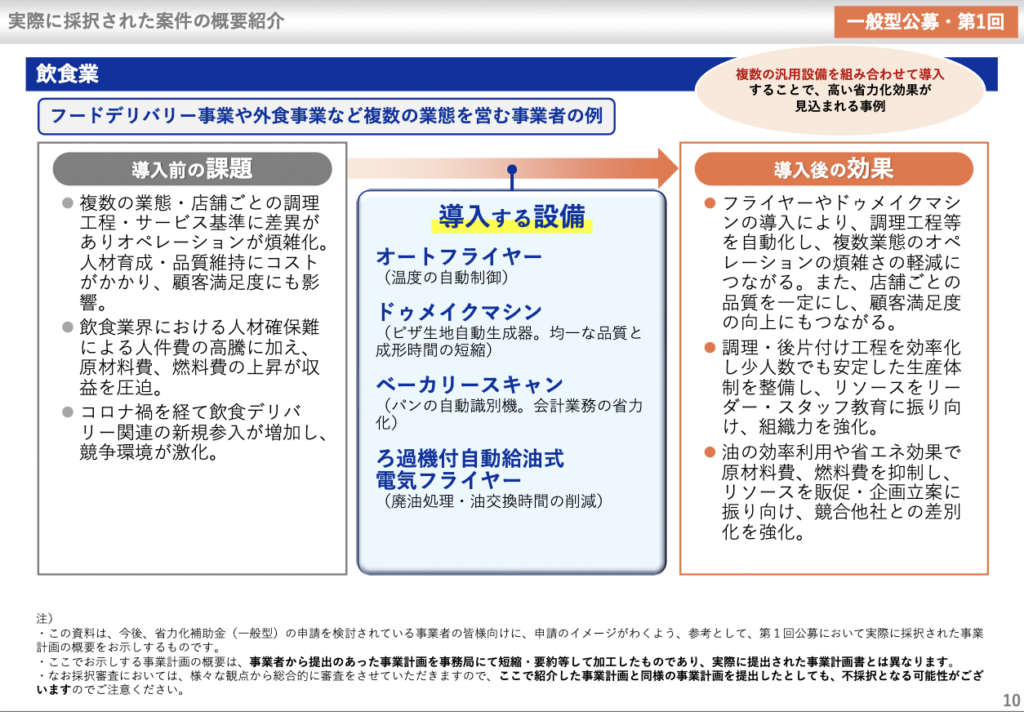
Task: Click the note starting この資料は、今後
Action: pos(509,639)
